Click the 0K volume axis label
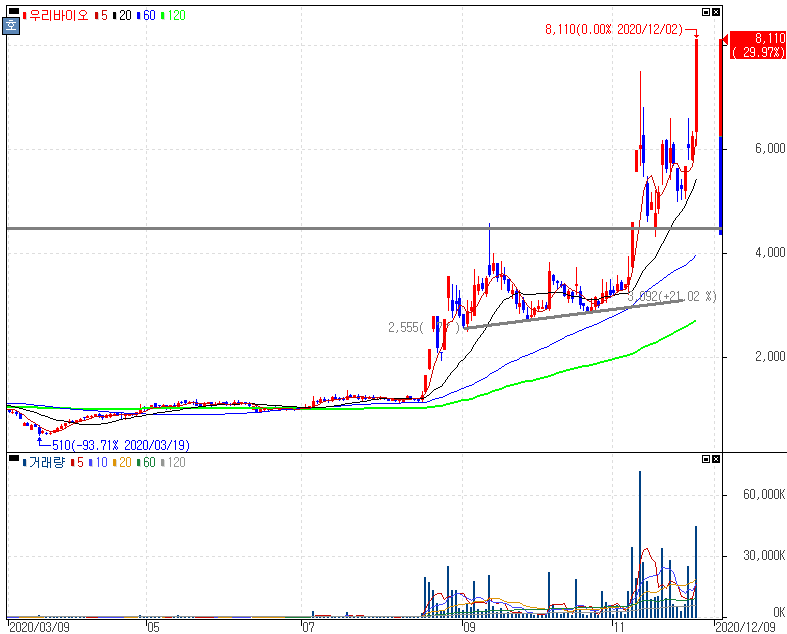This screenshot has width=787, height=634. [778, 612]
